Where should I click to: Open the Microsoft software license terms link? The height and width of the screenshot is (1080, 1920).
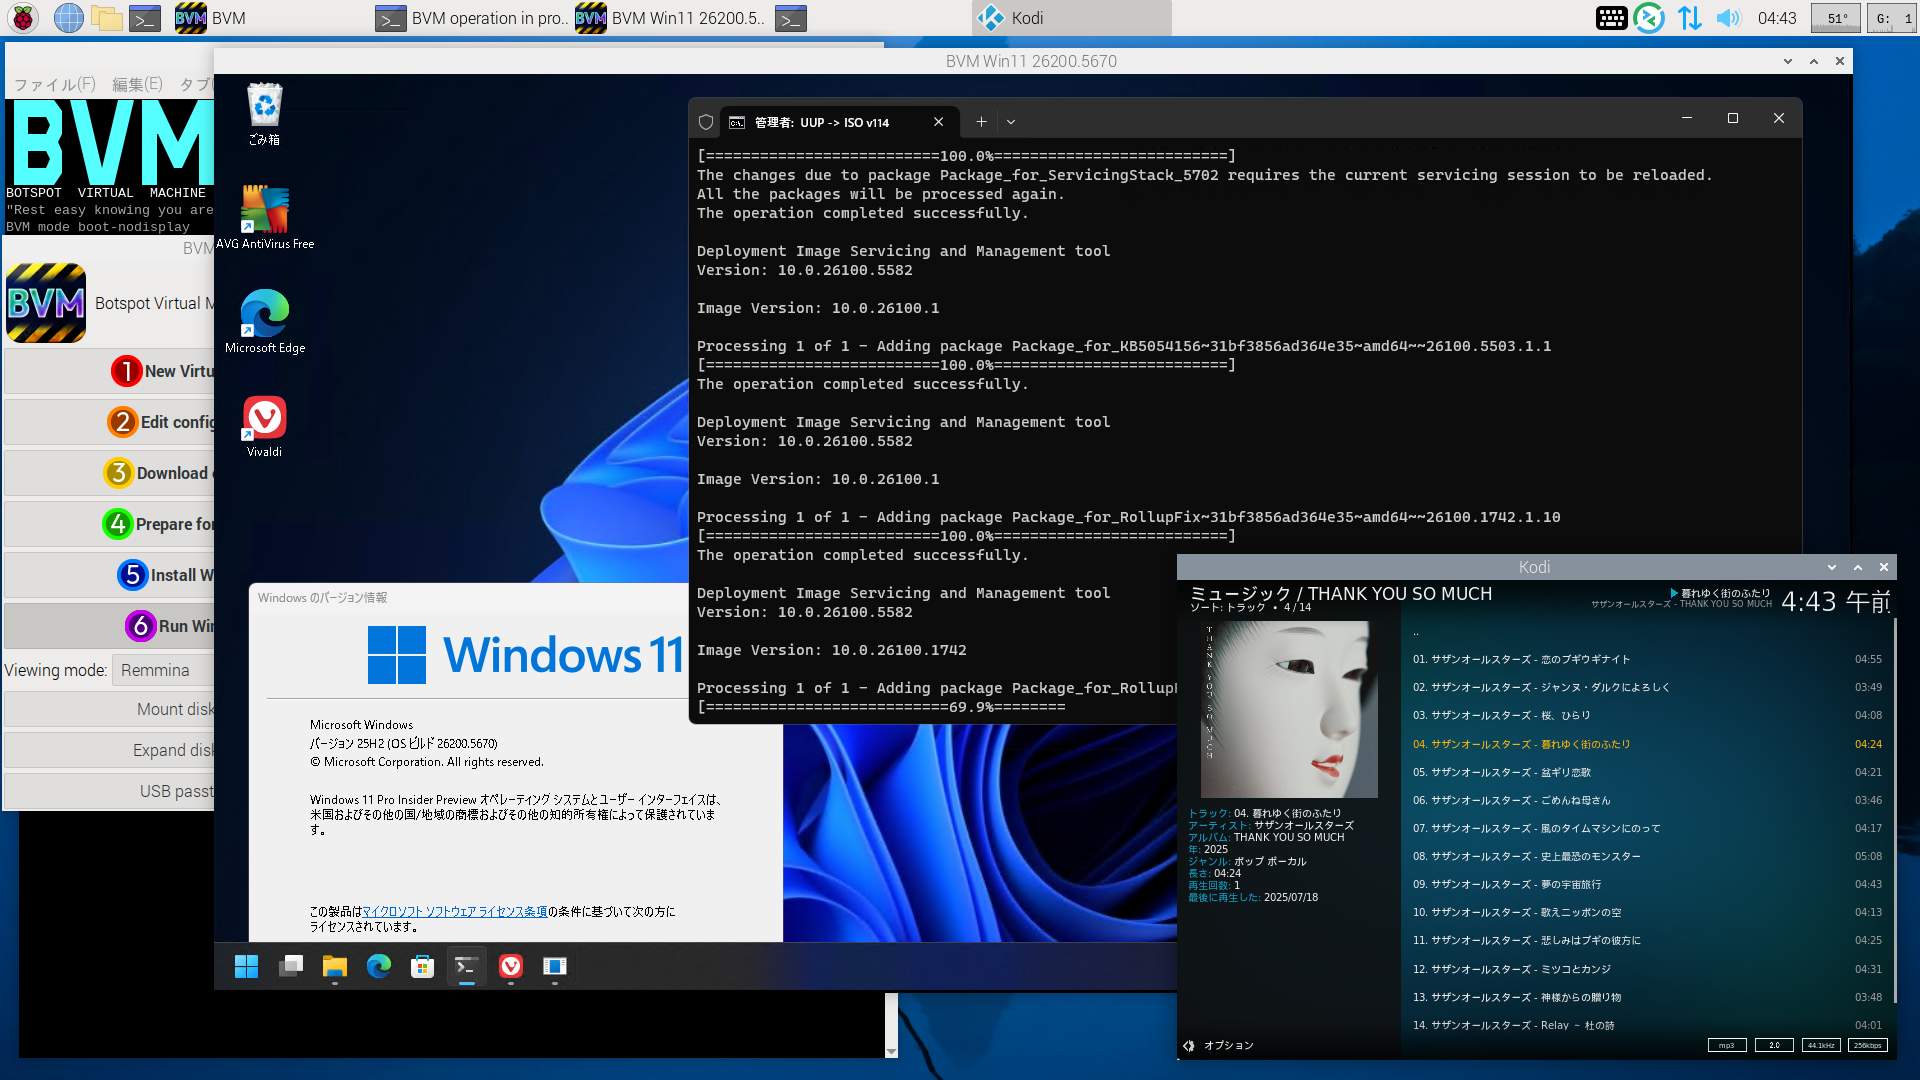[455, 911]
